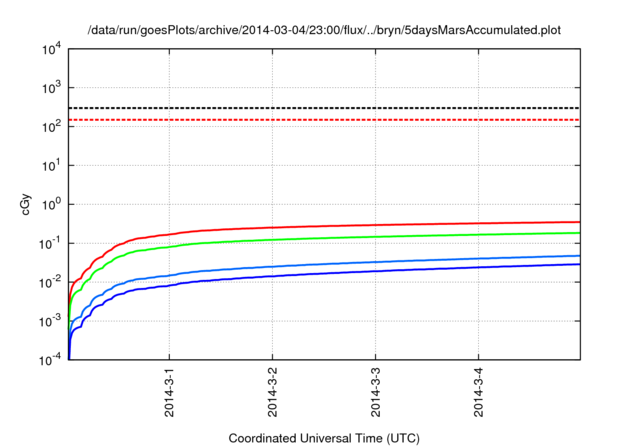Viewport: 640px width, 448px height.
Task: Click the 10^3 y-axis tick label
Action: pos(51,88)
